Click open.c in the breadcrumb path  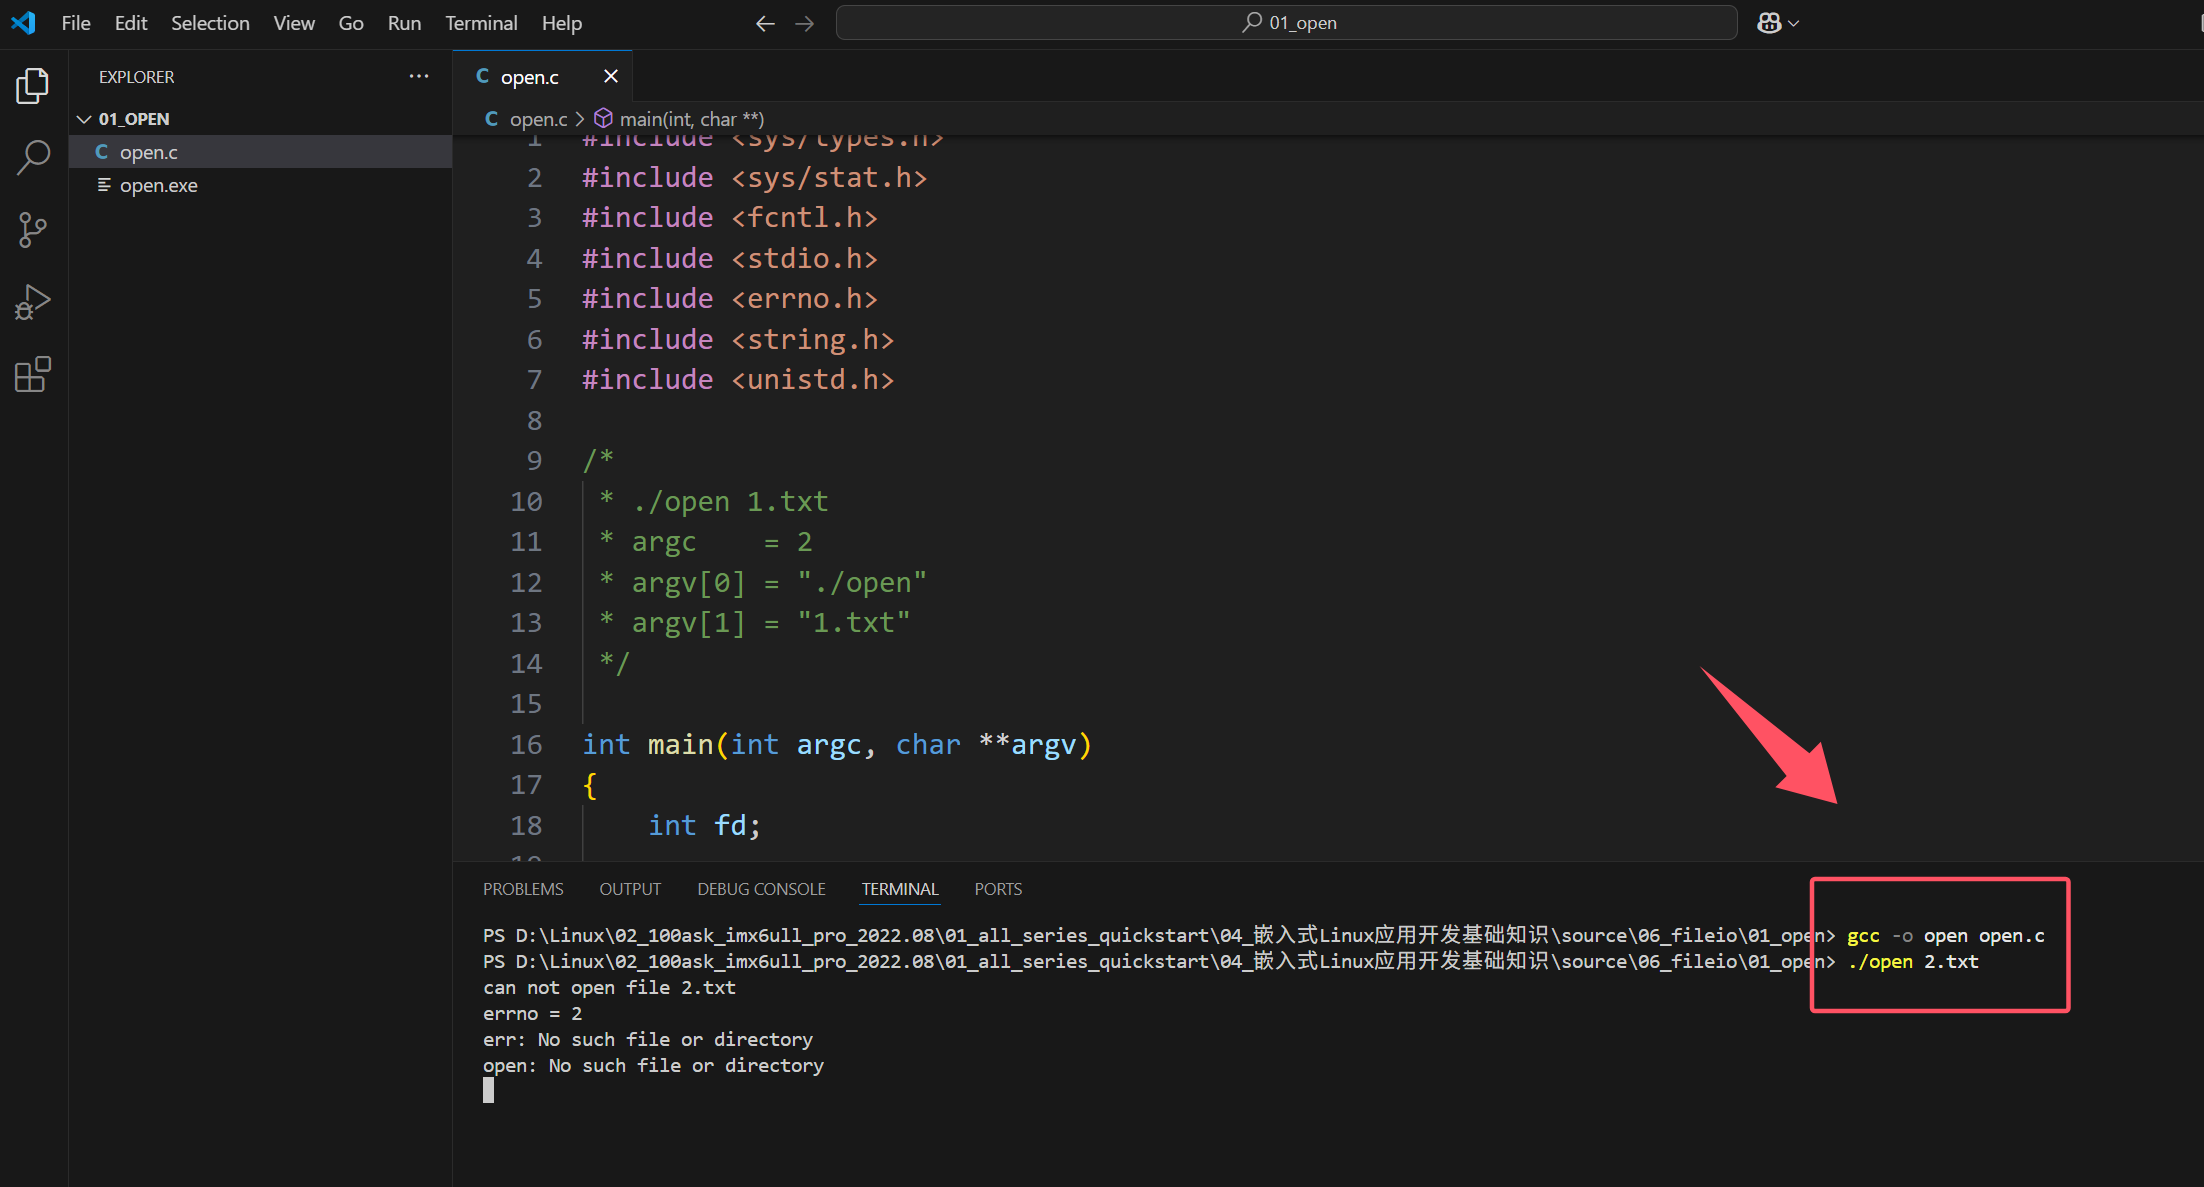click(x=537, y=119)
